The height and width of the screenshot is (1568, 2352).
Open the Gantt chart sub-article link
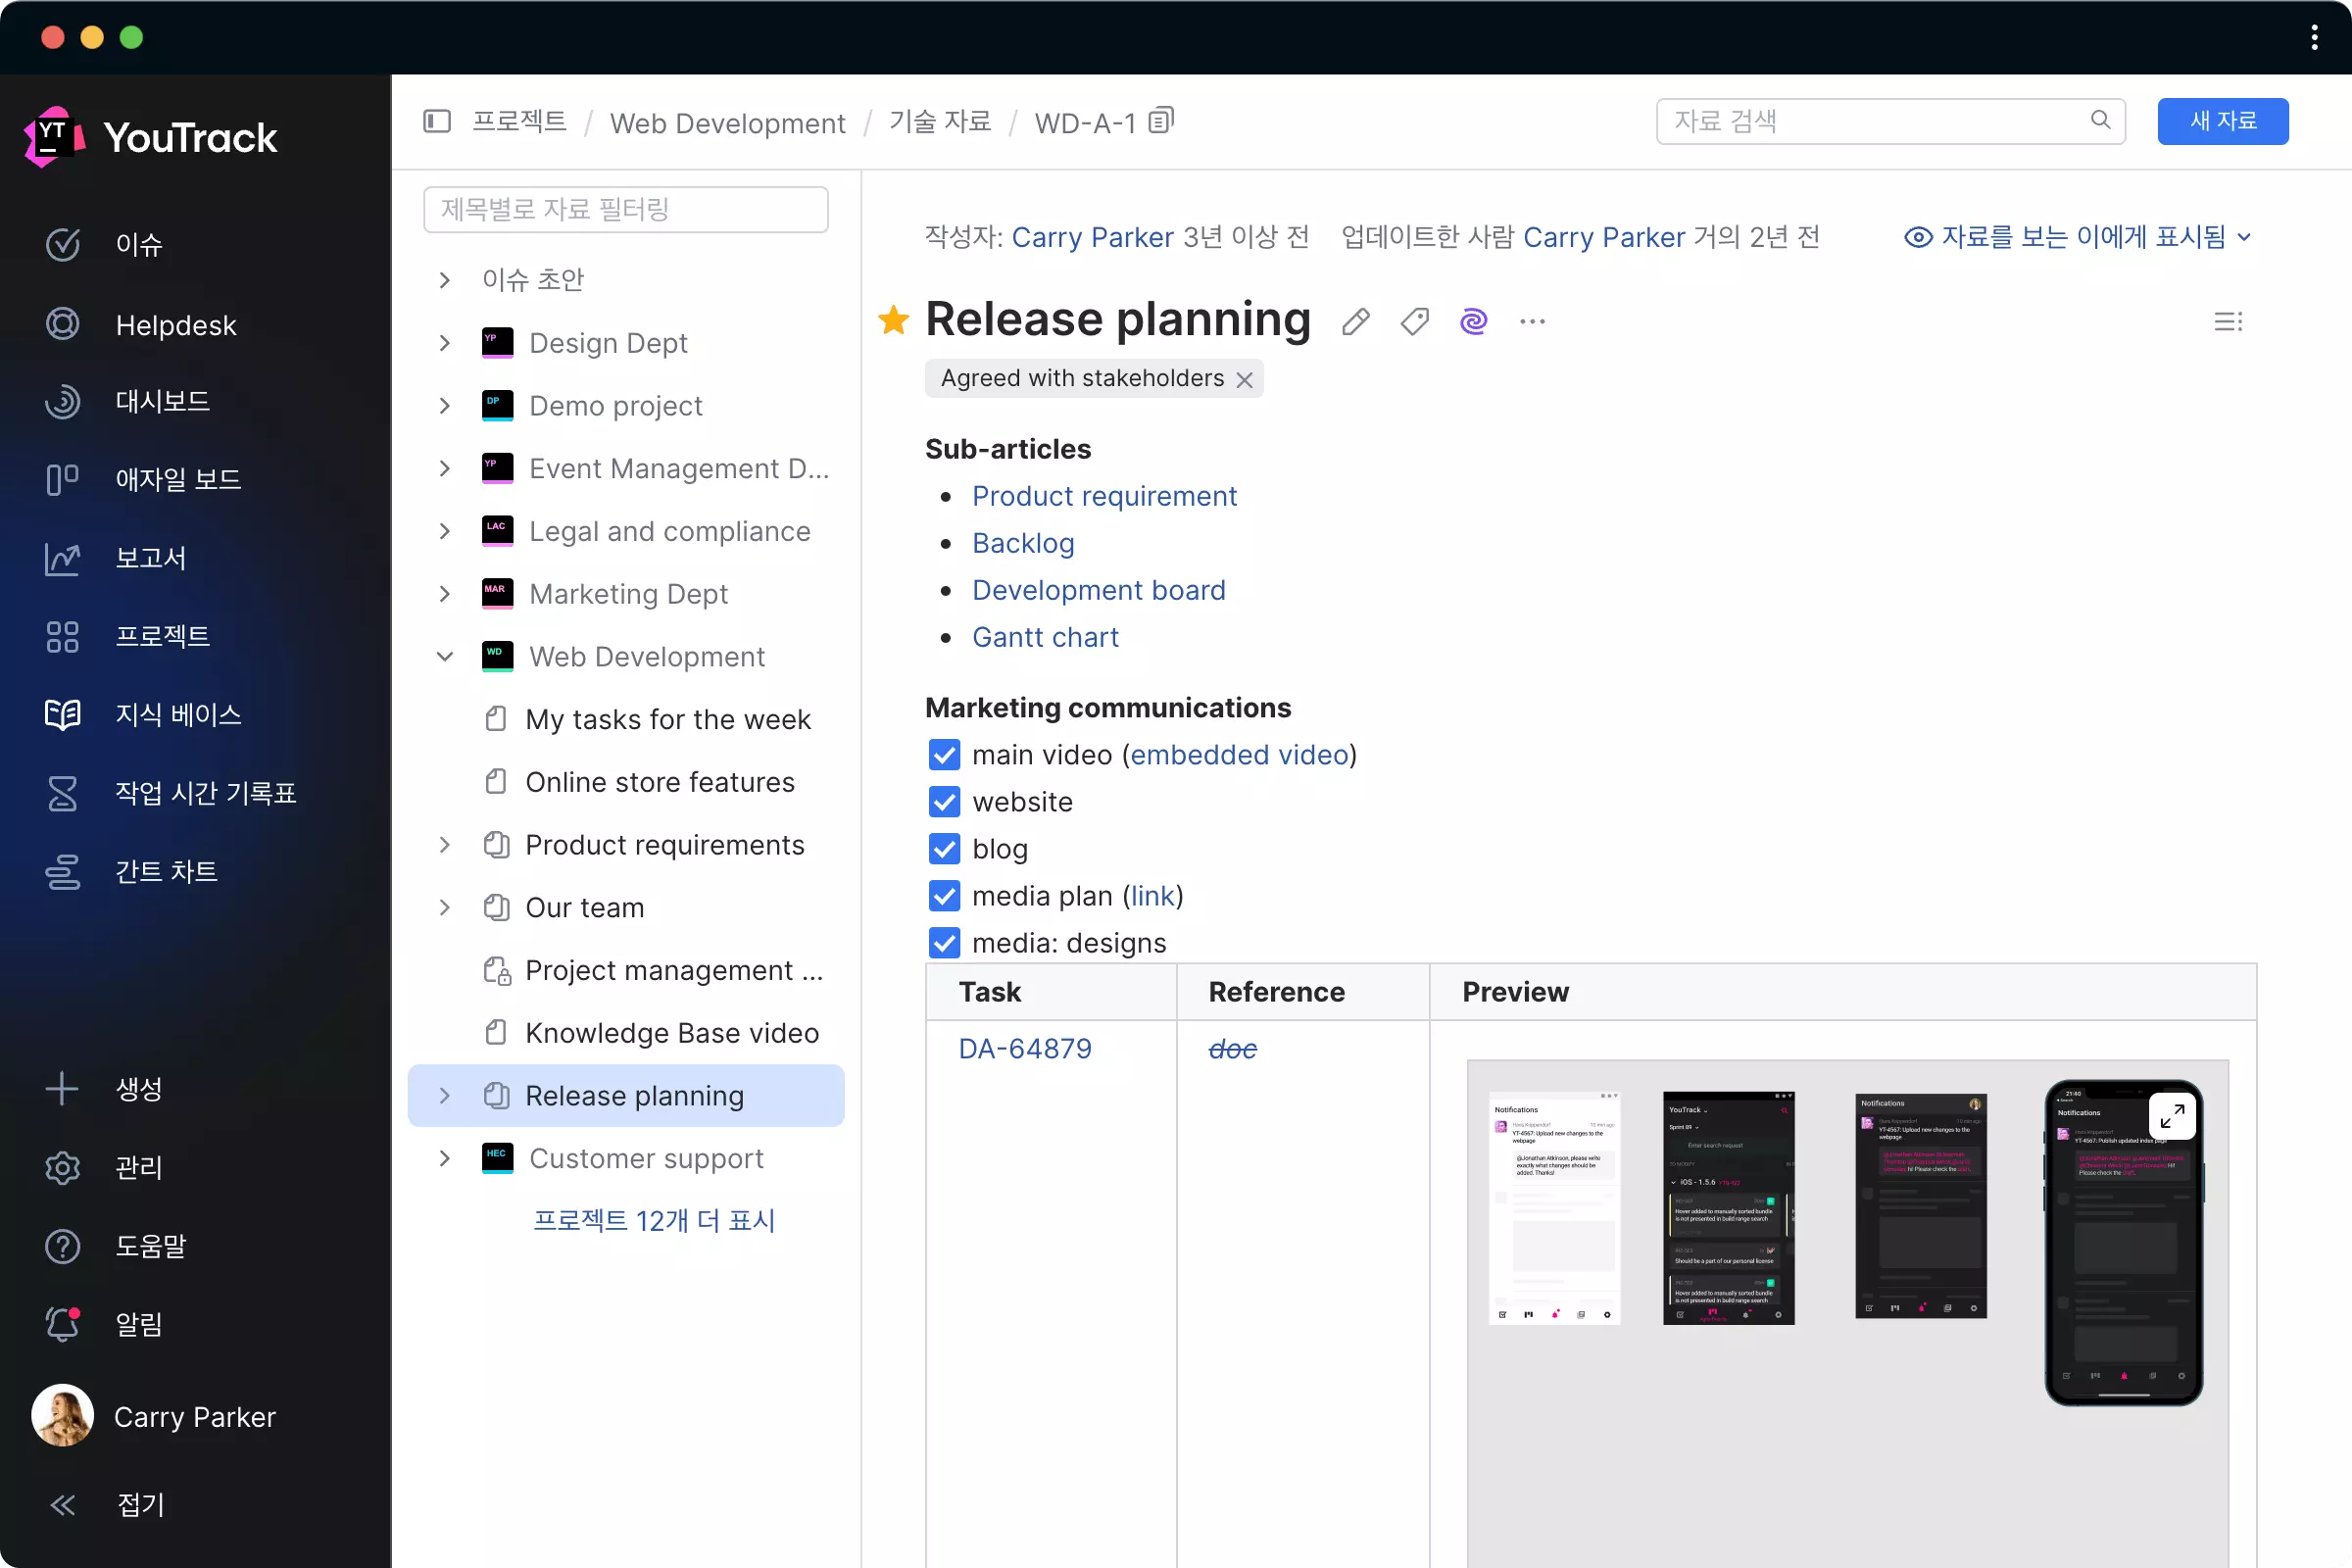tap(1044, 637)
